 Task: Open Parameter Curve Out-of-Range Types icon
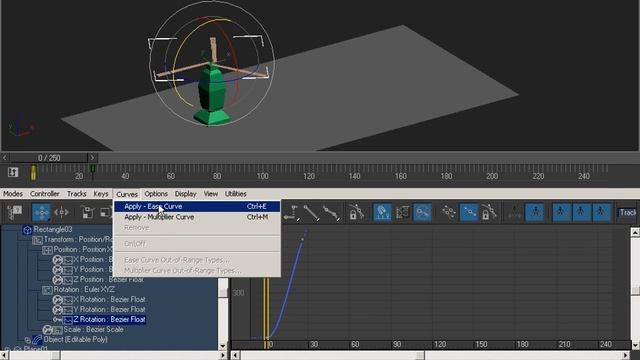pos(402,213)
